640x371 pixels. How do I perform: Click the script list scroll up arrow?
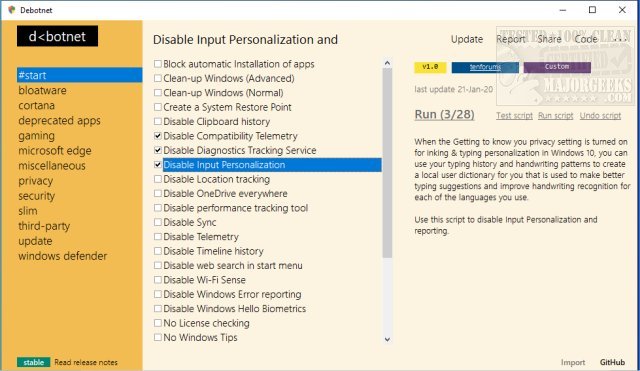click(387, 63)
